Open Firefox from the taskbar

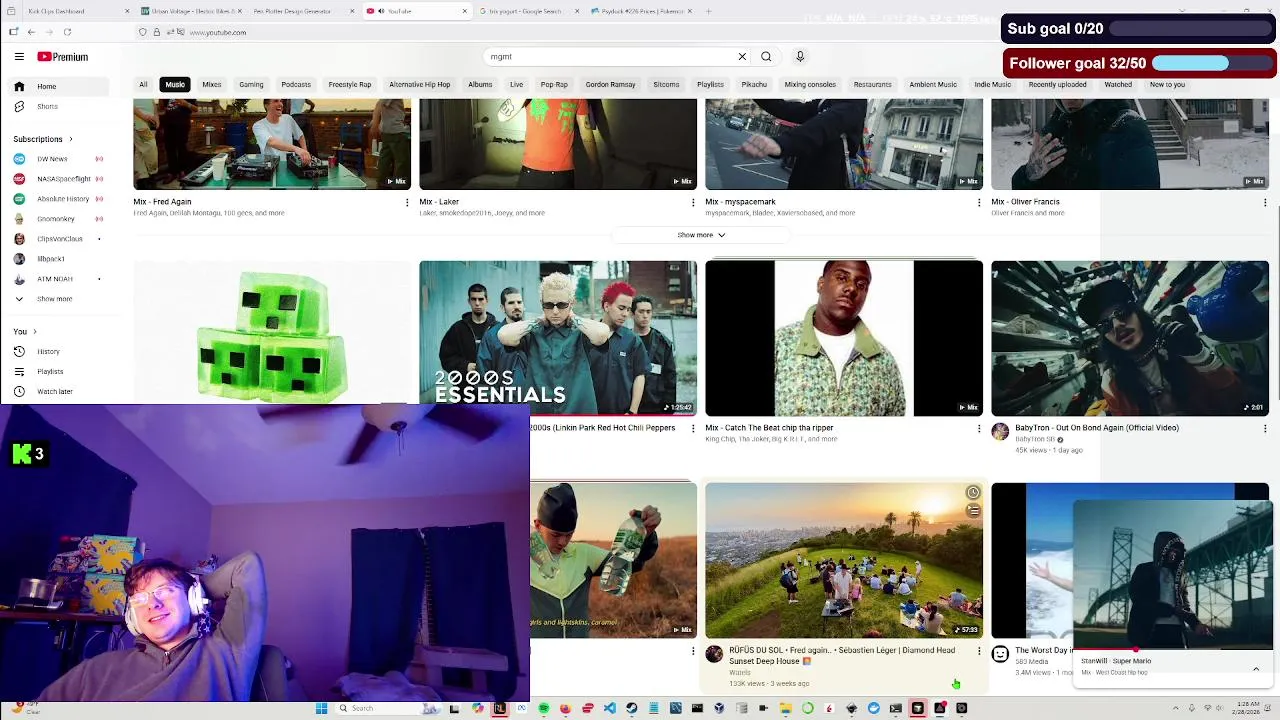[566, 708]
